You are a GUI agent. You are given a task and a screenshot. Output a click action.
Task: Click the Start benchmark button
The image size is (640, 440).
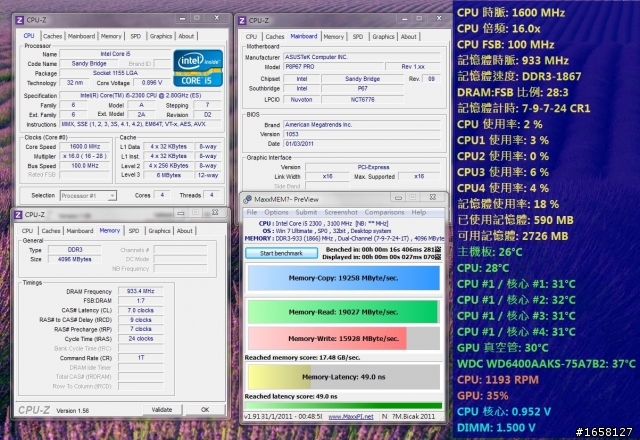pos(281,253)
